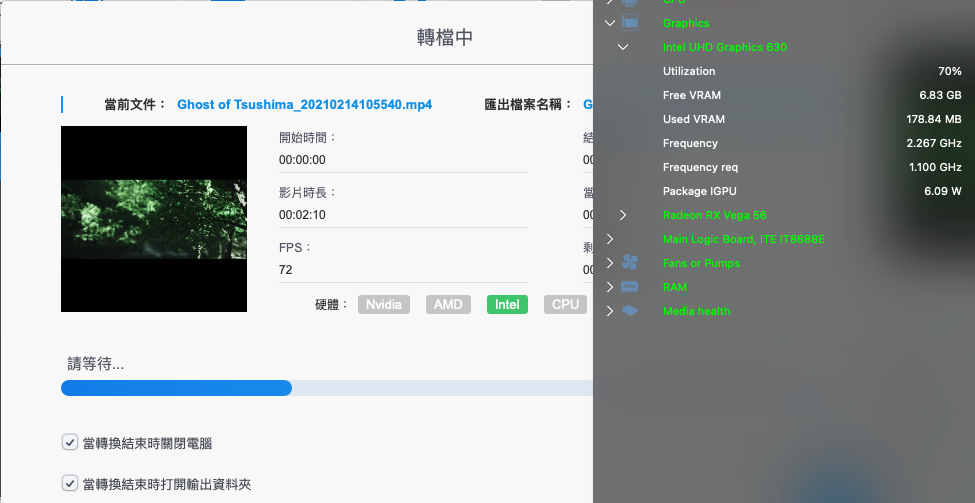Select the Graphics tree label

pyautogui.click(x=686, y=23)
